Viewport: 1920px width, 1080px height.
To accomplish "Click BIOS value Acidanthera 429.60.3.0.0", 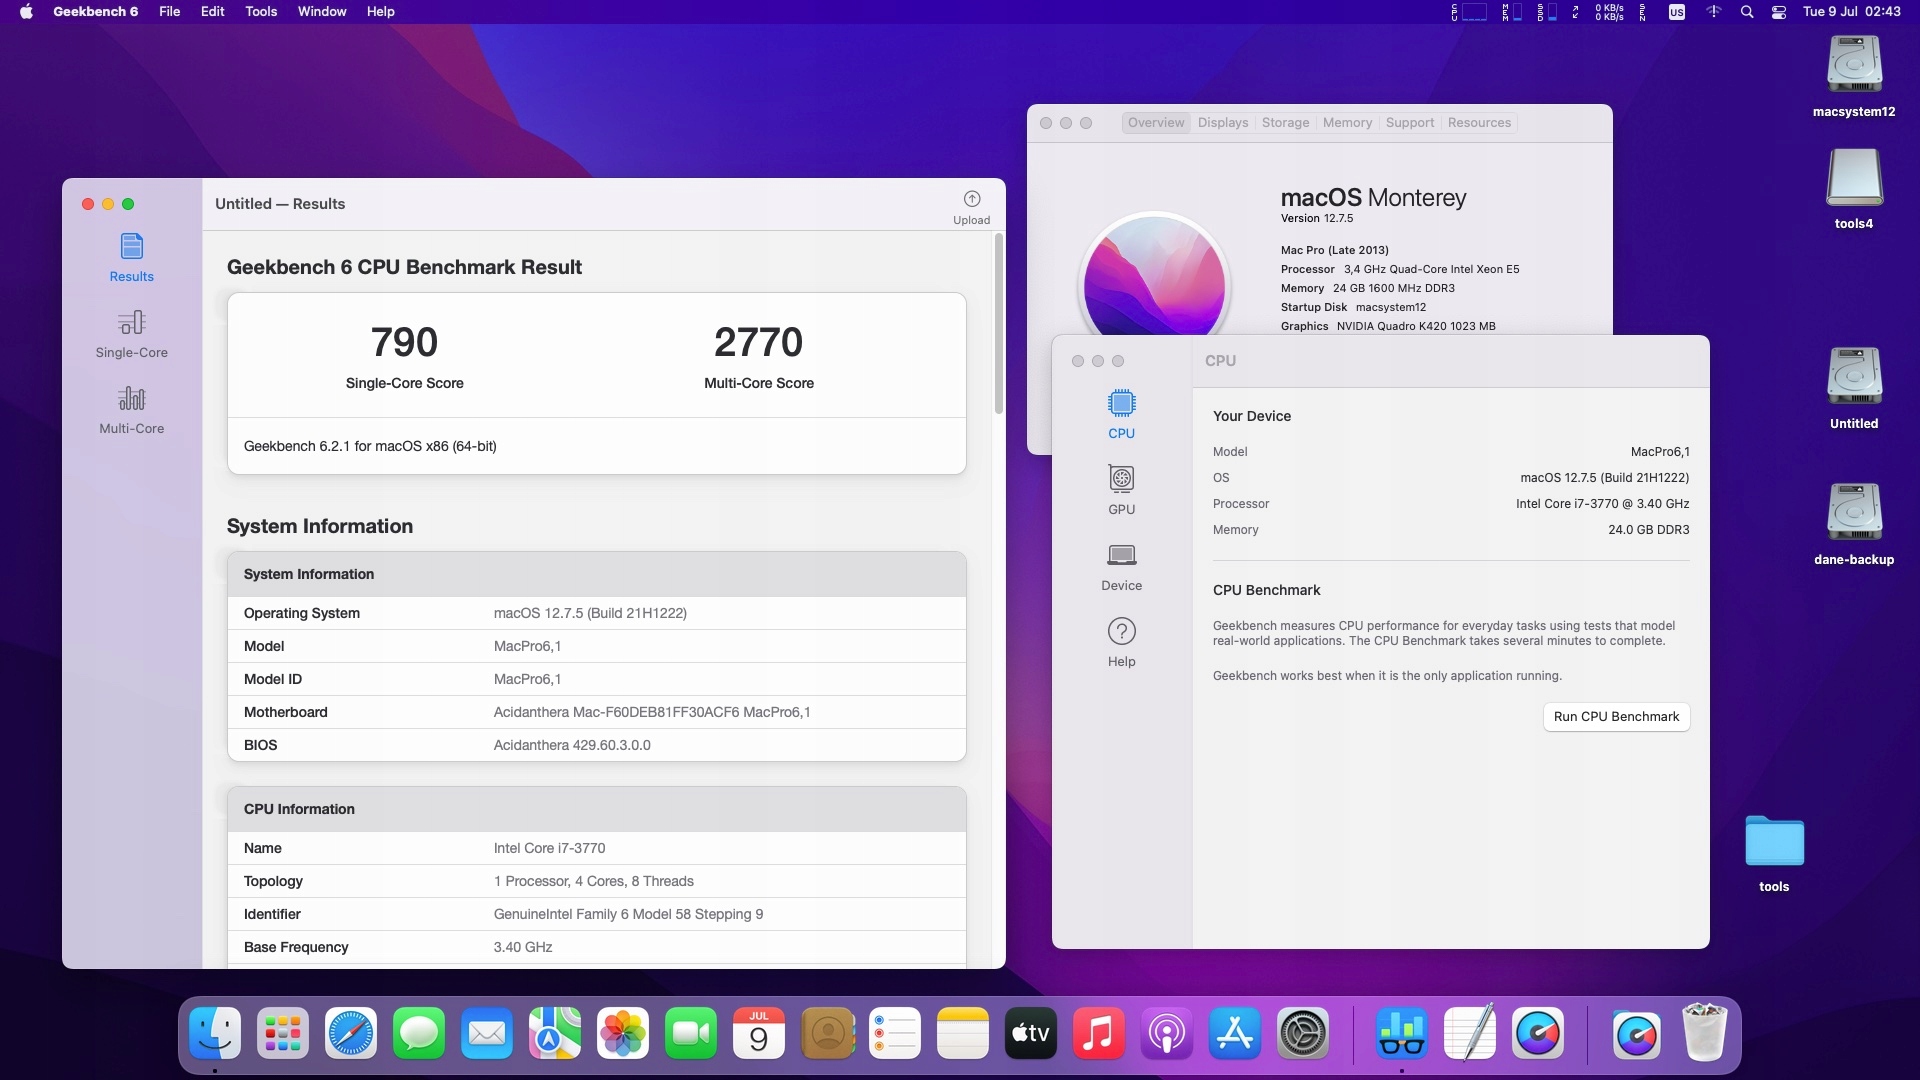I will [x=572, y=745].
